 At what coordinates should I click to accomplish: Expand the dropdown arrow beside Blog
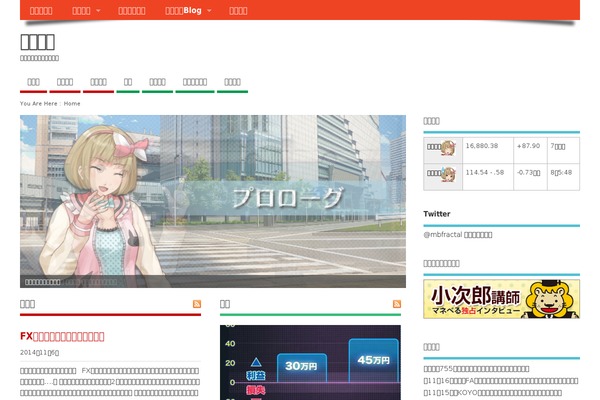coord(209,11)
